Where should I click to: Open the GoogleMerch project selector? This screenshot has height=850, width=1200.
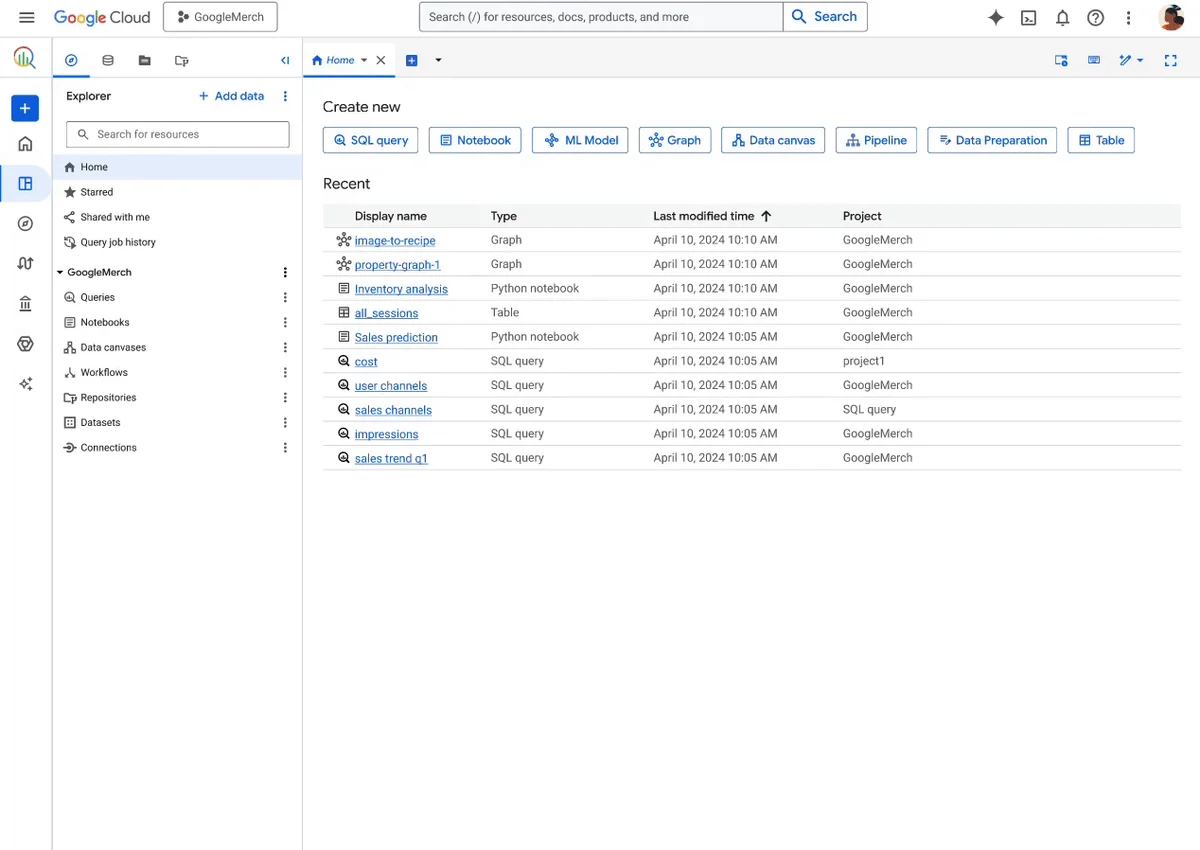[220, 17]
